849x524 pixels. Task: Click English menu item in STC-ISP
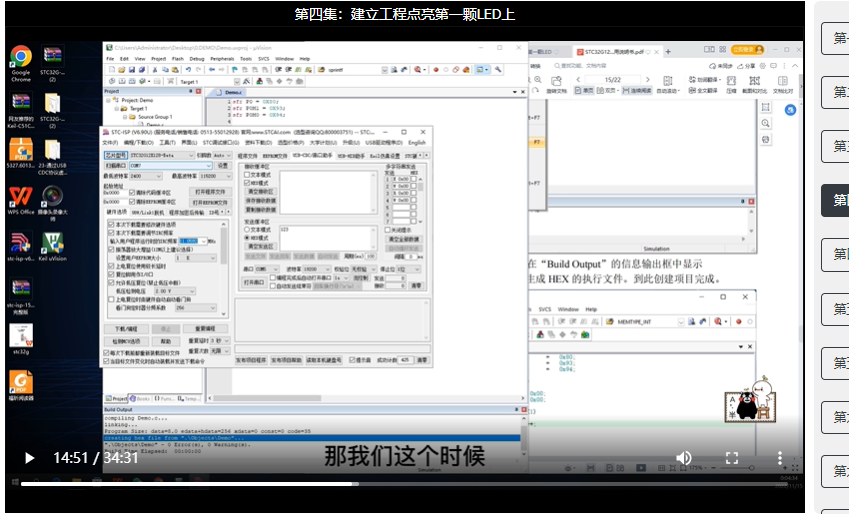click(x=416, y=143)
